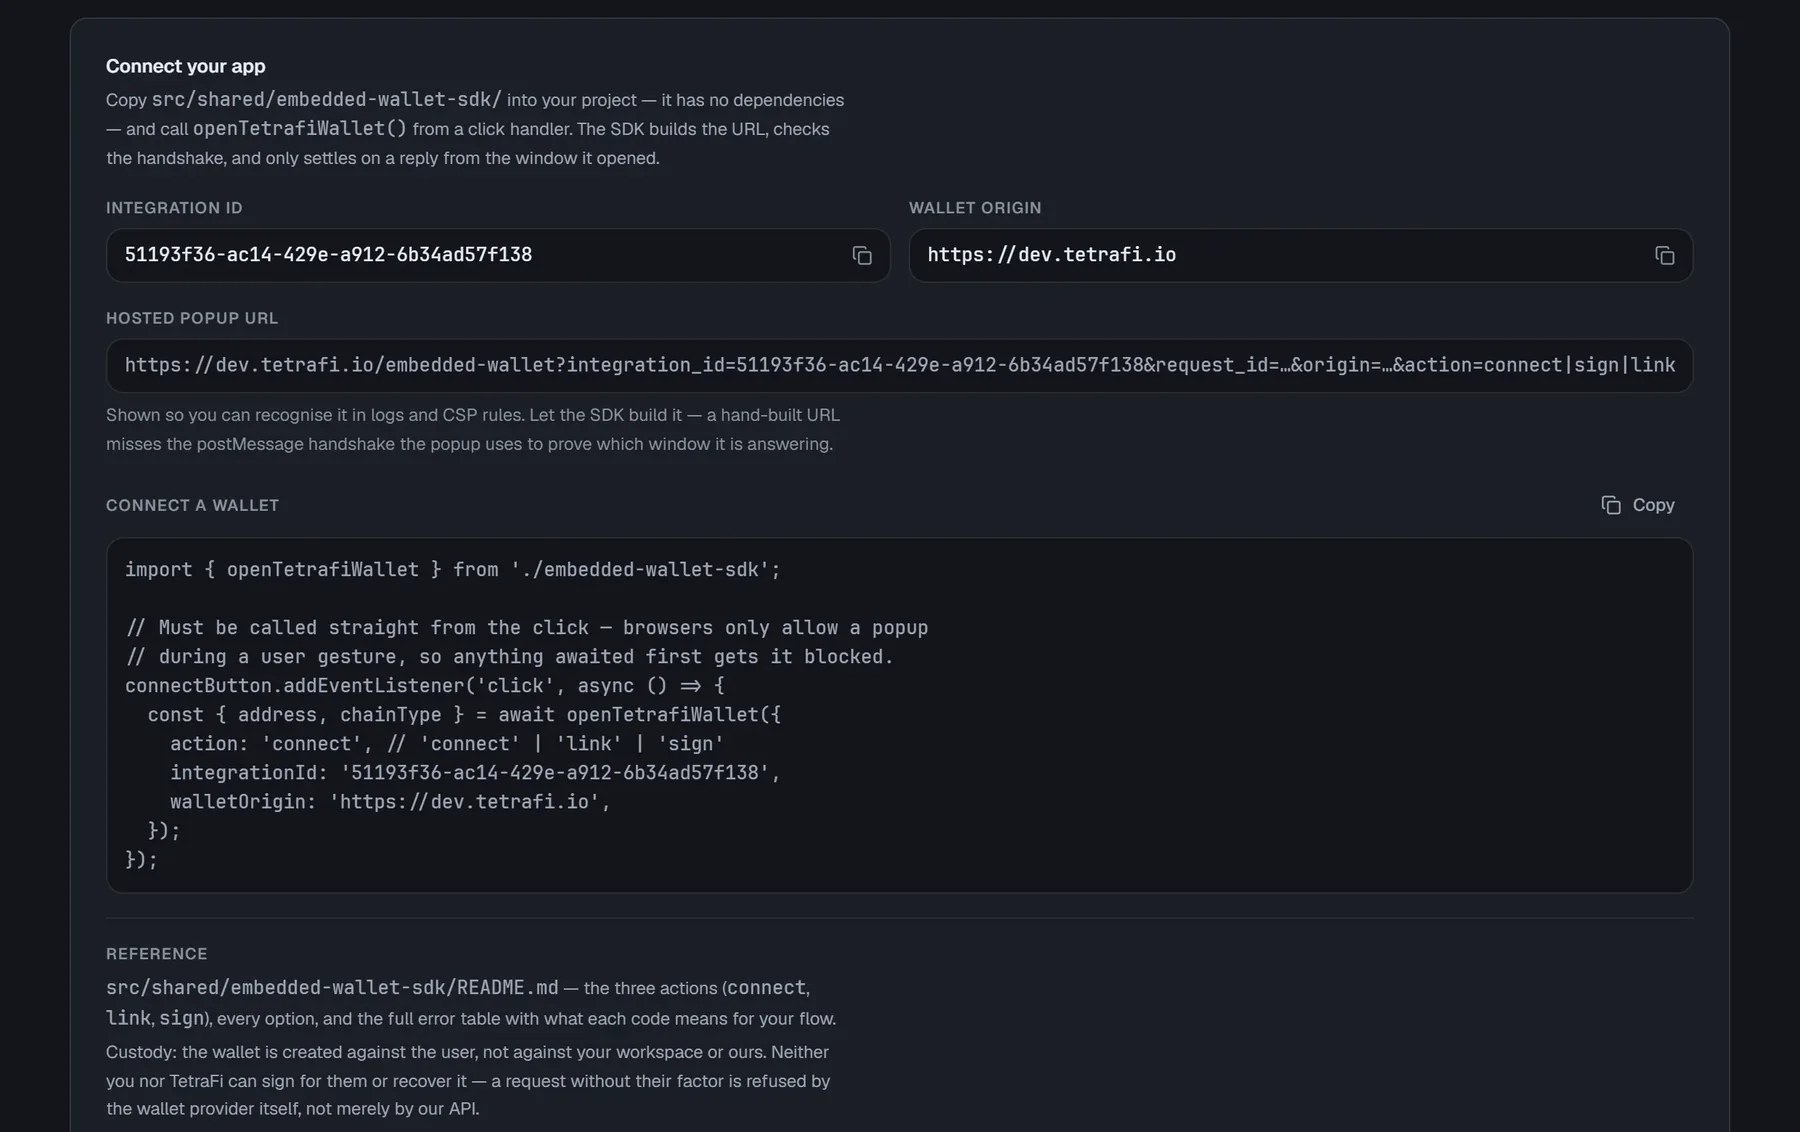Click the CONNECT A WALLET label
This screenshot has width=1800, height=1132.
click(192, 505)
